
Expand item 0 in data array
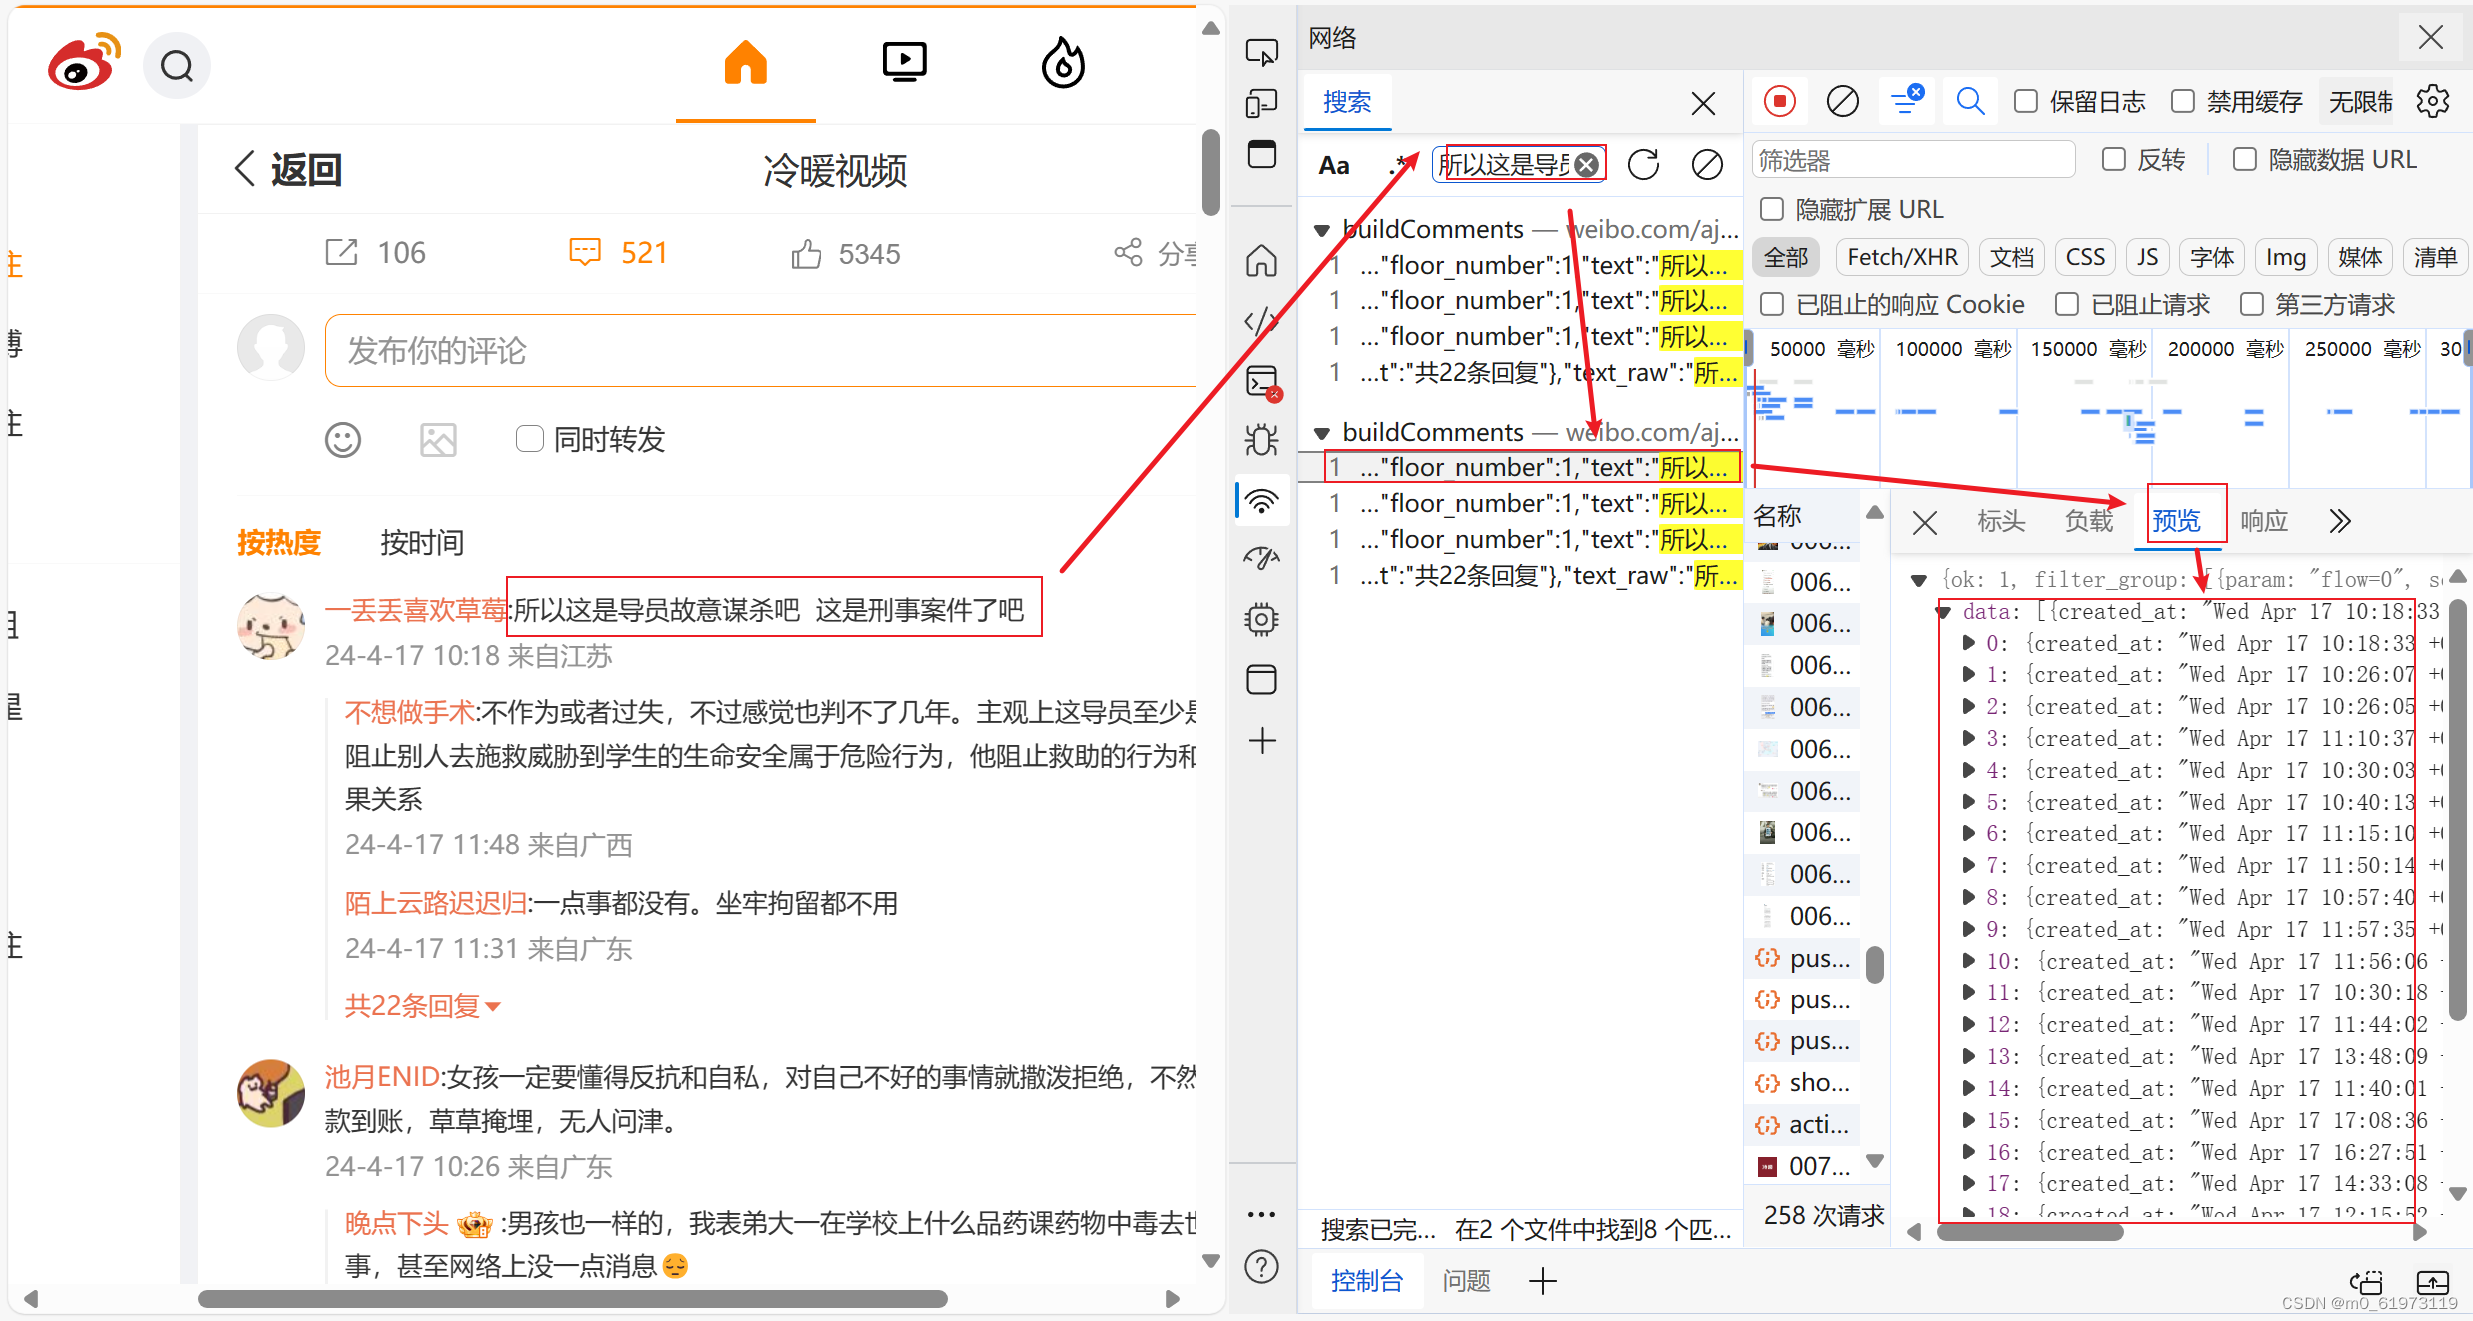click(1968, 643)
